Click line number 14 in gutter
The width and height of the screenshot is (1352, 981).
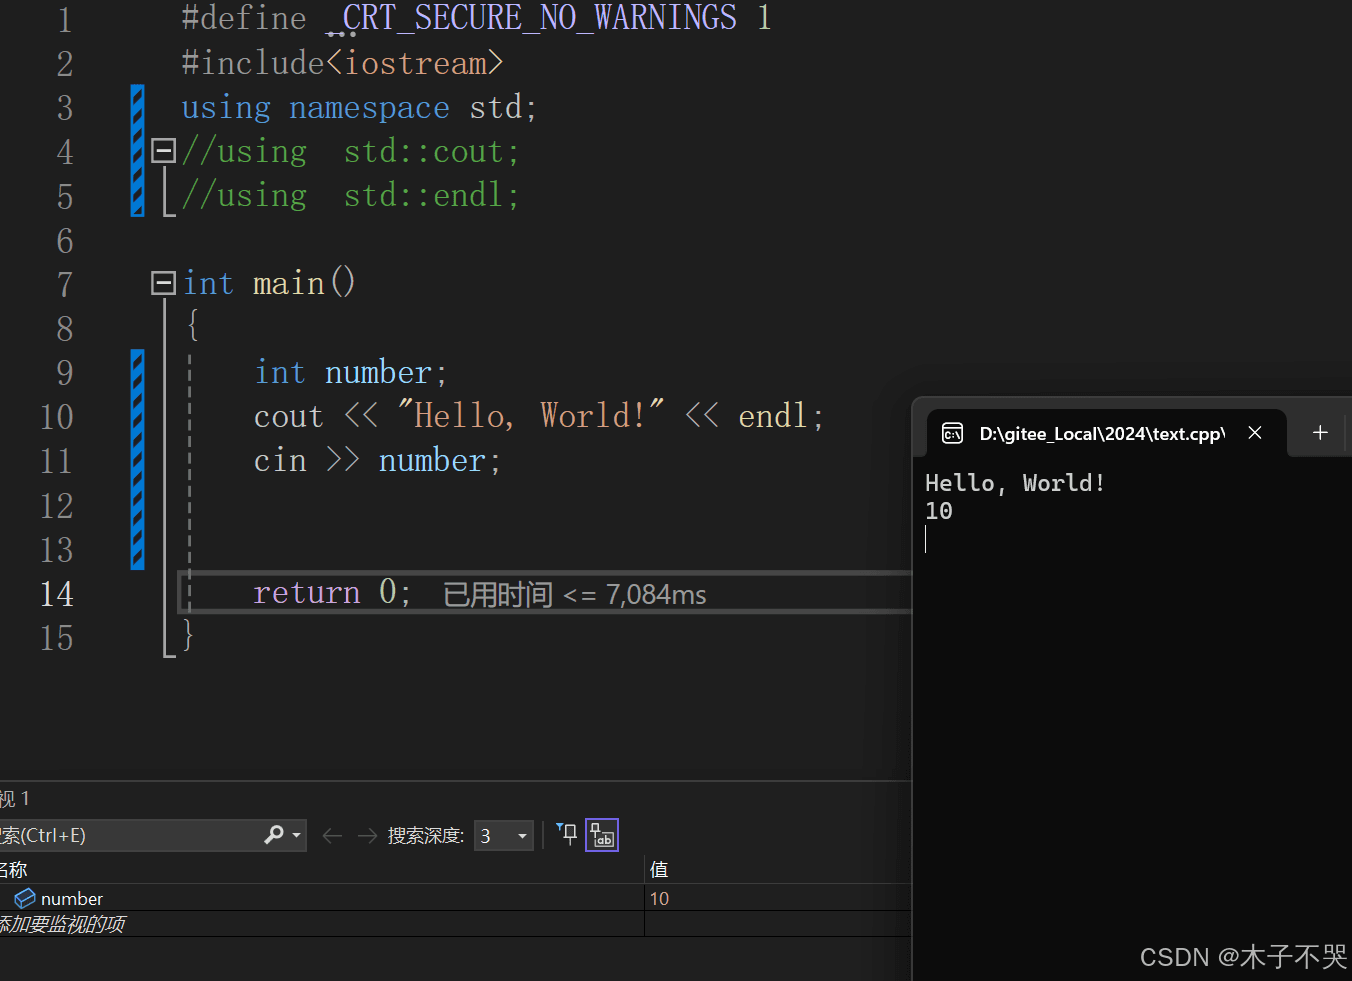[57, 594]
